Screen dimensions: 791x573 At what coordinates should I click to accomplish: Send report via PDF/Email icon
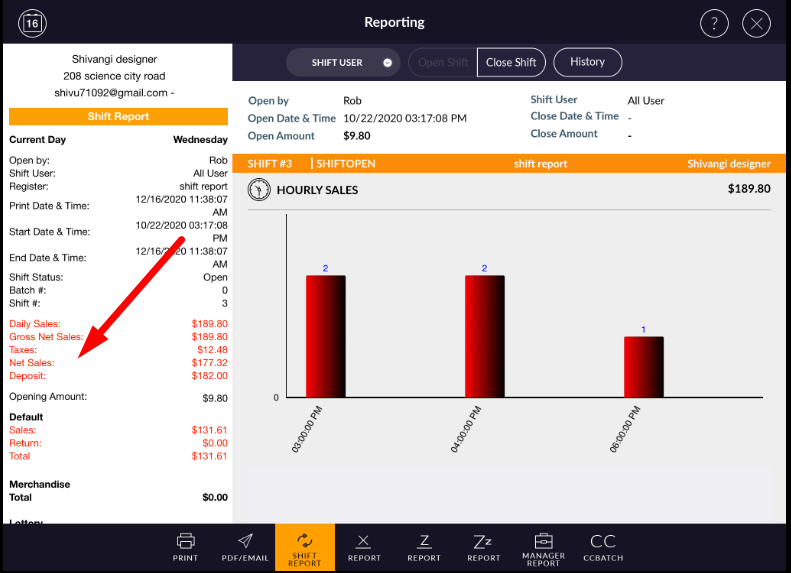tap(245, 546)
